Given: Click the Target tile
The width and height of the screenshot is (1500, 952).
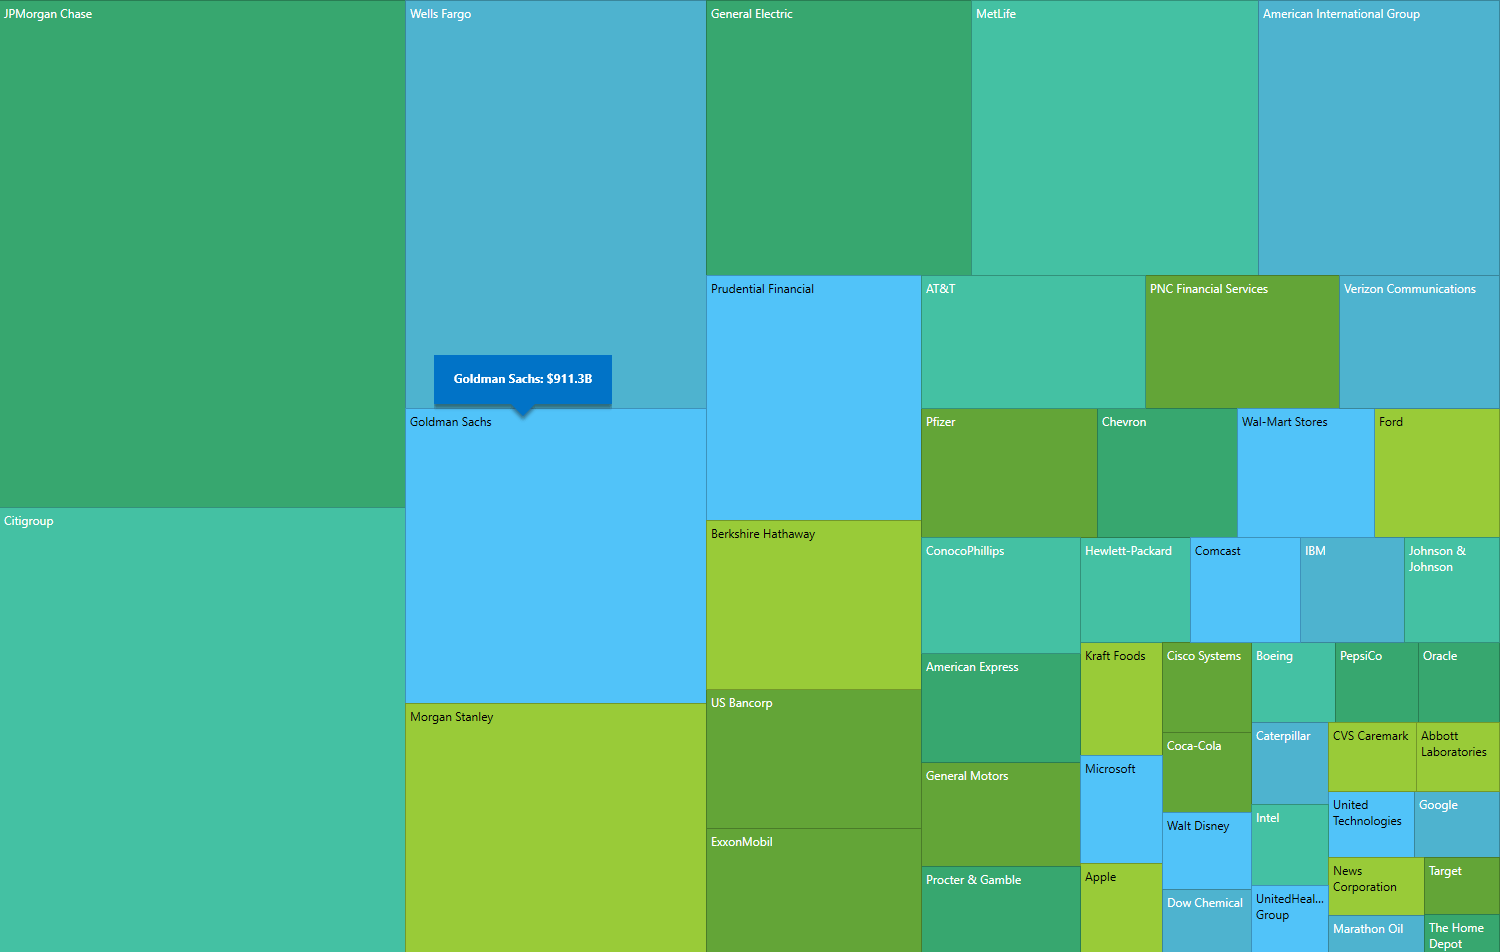Looking at the screenshot, I should (x=1462, y=886).
